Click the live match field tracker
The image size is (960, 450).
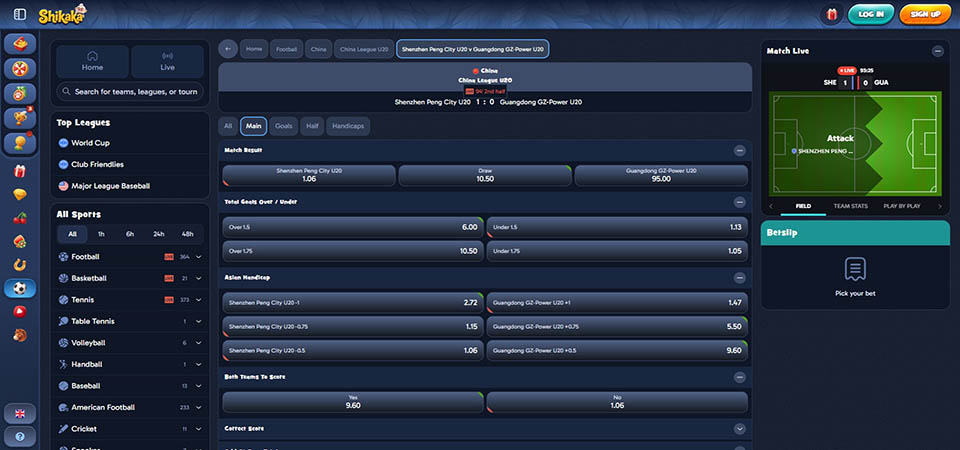coord(855,143)
